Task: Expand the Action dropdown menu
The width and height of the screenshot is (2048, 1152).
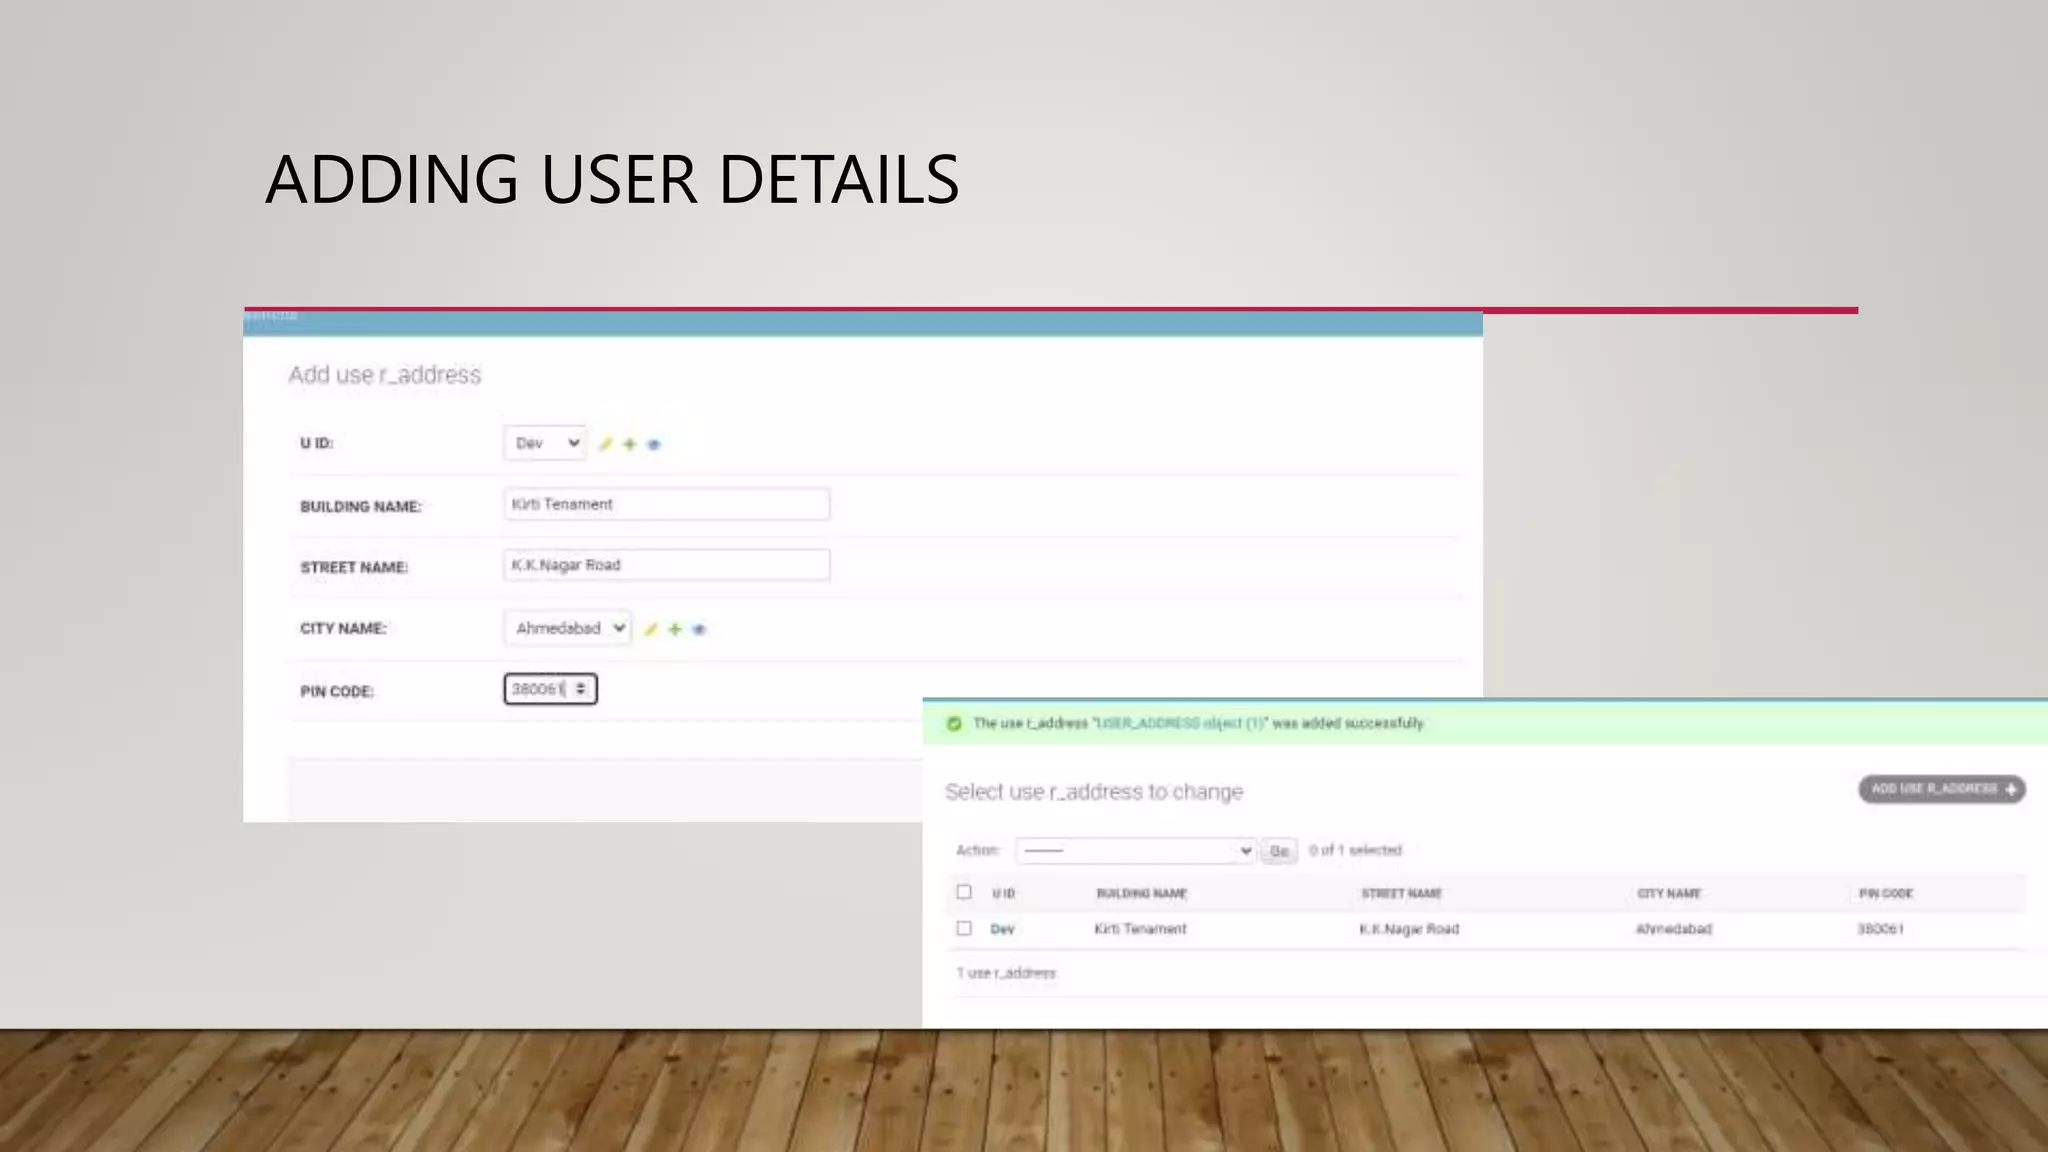Action: (1135, 850)
